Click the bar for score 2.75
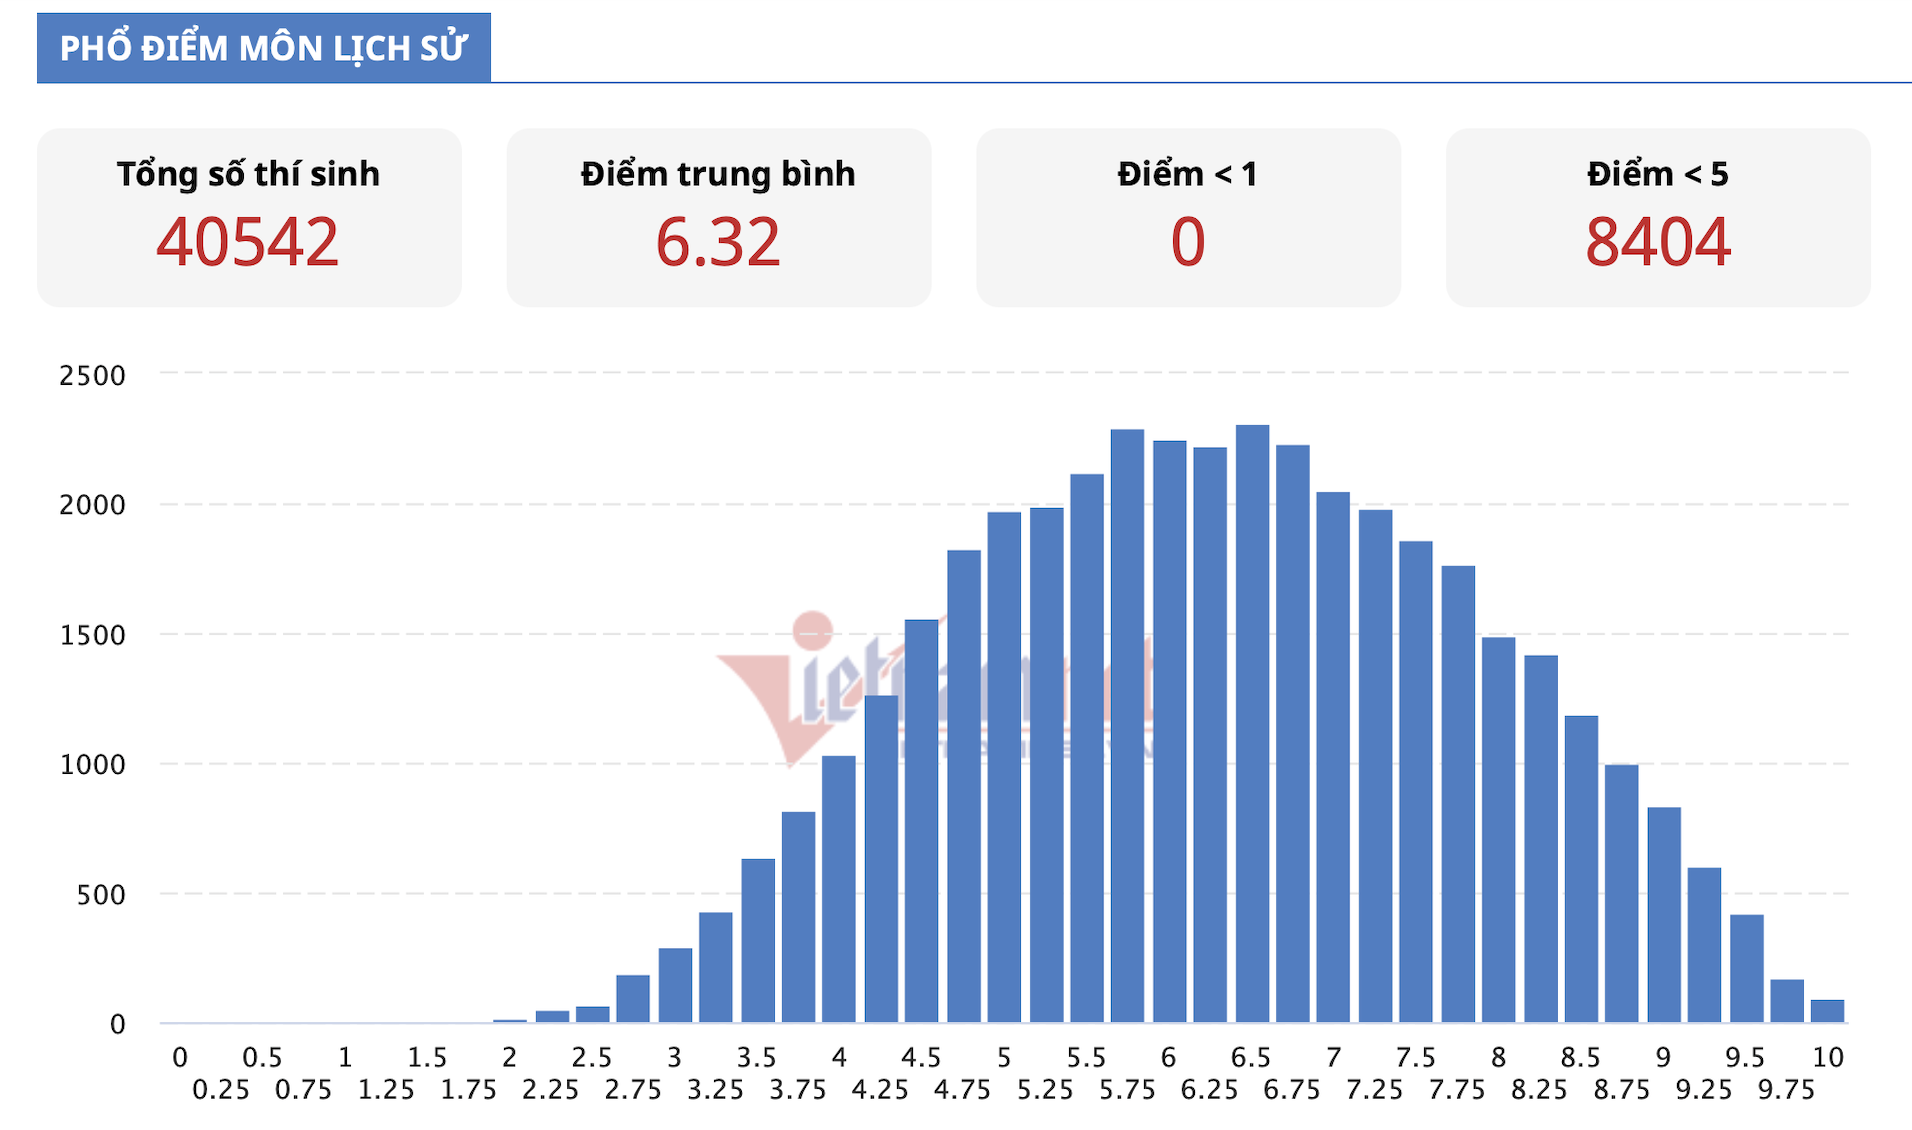Screen dimensions: 1912x1130 (x=633, y=999)
